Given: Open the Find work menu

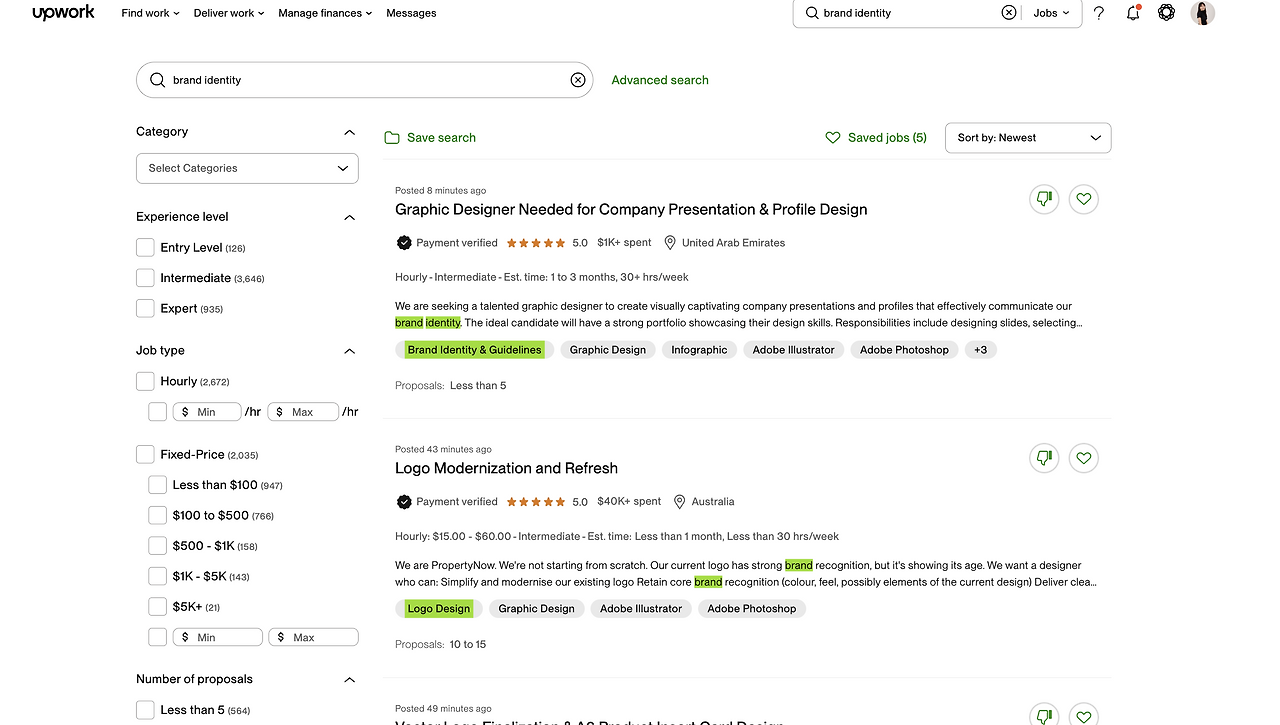Looking at the screenshot, I should point(150,13).
